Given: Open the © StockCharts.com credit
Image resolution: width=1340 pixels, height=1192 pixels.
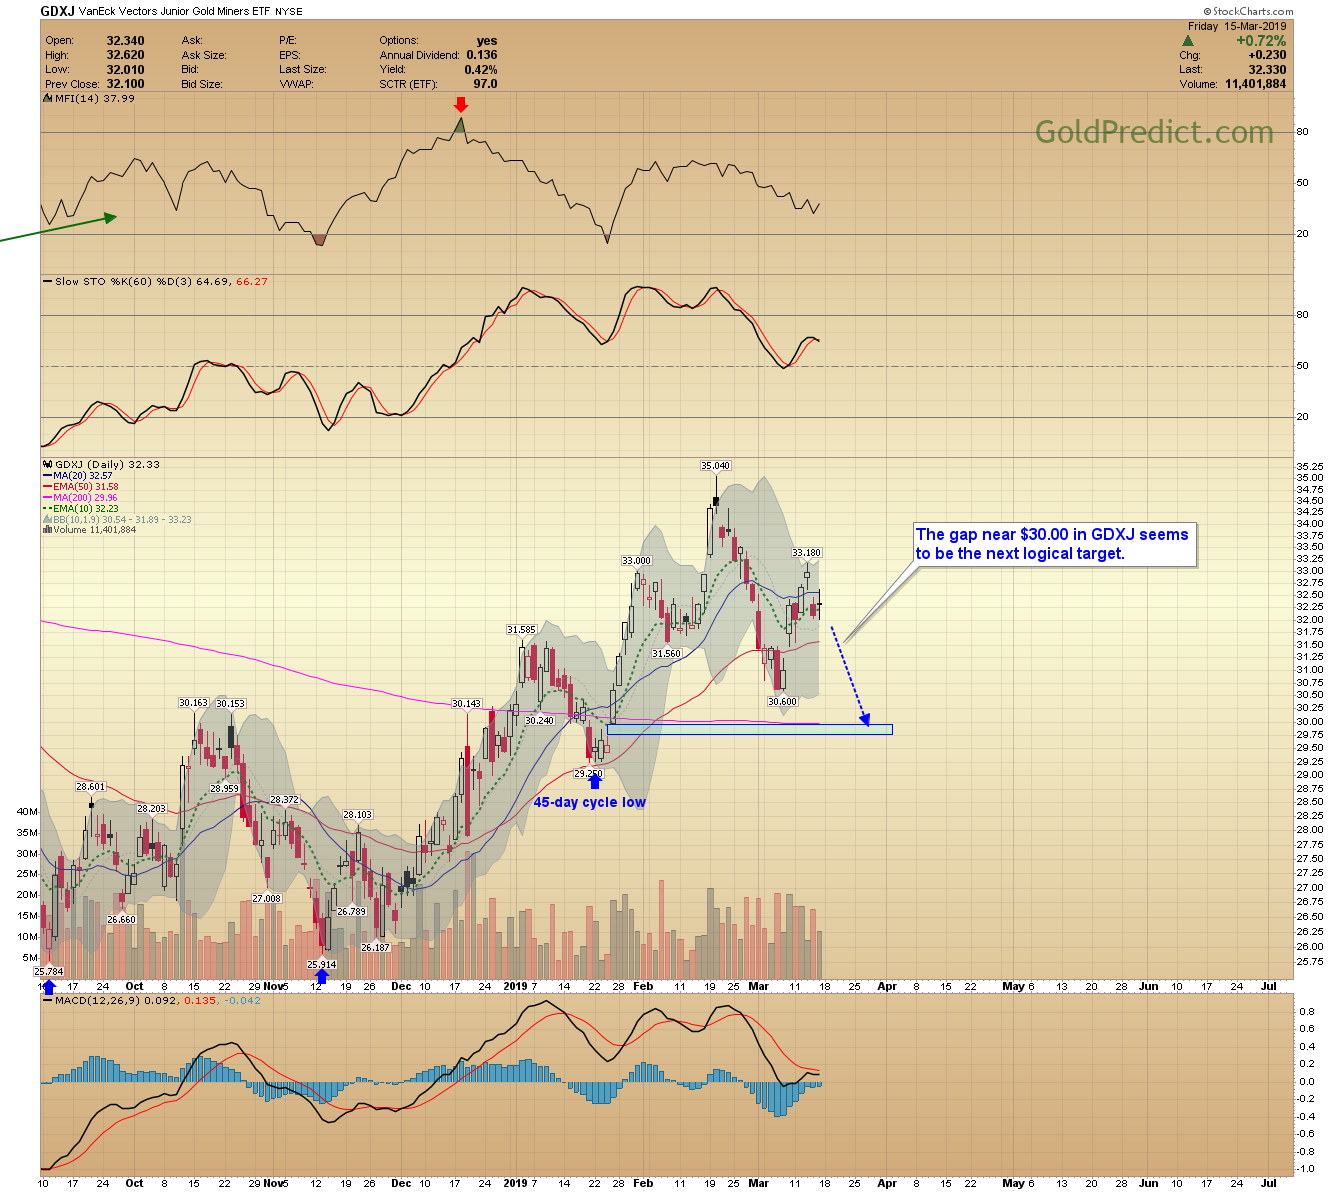Looking at the screenshot, I should point(1248,12).
